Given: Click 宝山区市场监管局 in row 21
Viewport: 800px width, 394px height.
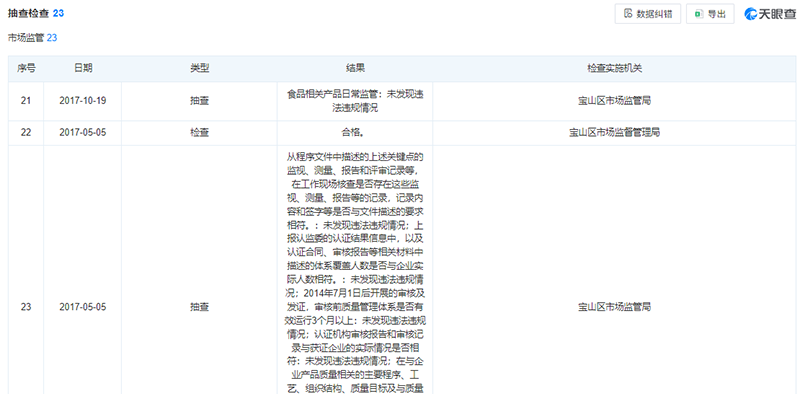Looking at the screenshot, I should pyautogui.click(x=614, y=101).
